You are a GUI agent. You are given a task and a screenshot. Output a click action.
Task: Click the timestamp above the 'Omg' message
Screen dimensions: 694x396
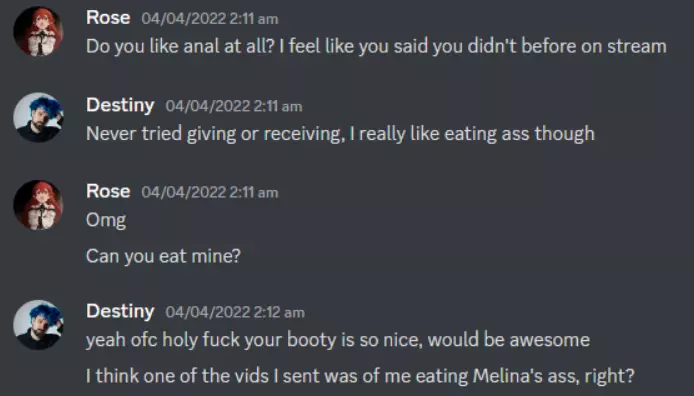pyautogui.click(x=210, y=192)
